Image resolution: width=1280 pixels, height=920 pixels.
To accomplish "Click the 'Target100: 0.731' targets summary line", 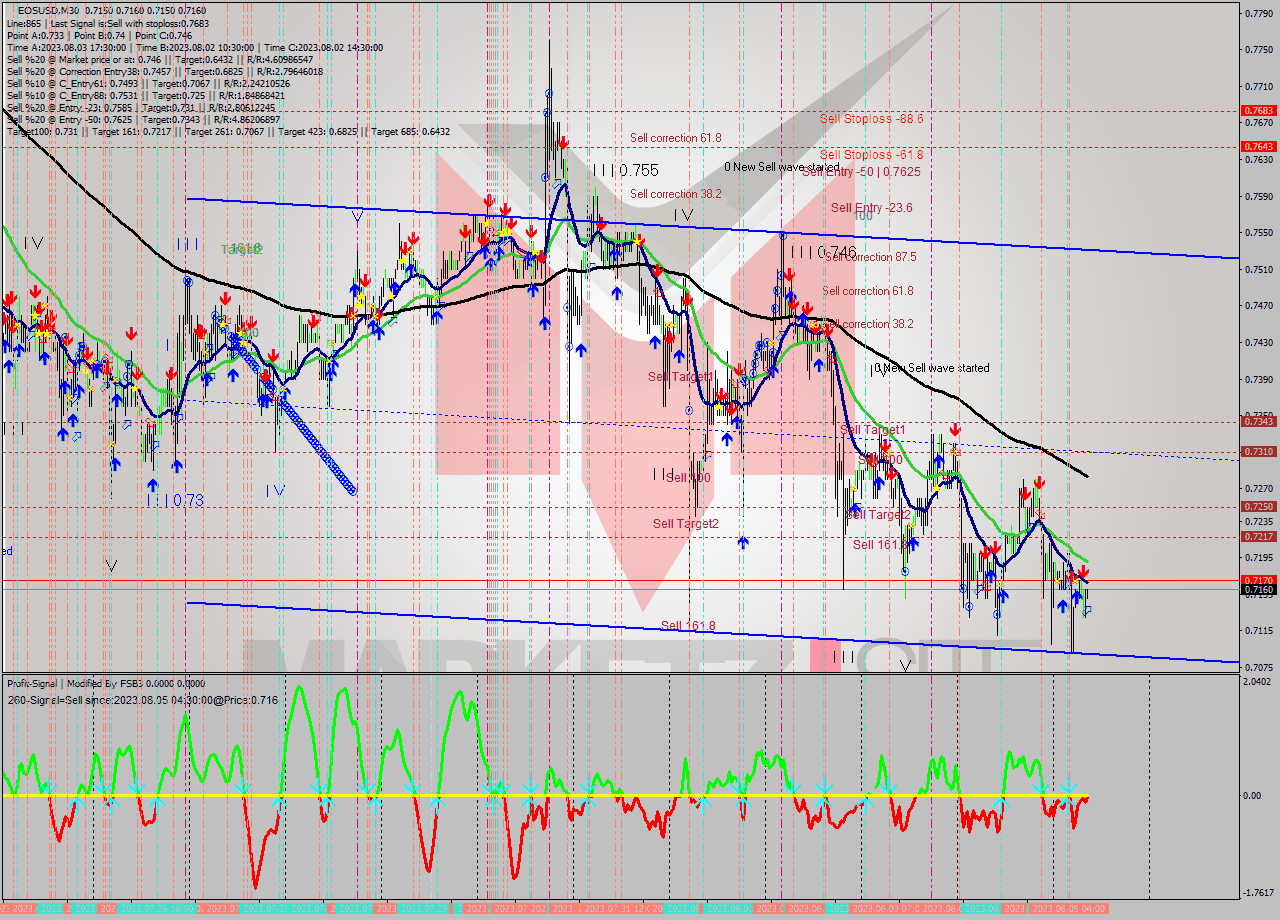I will 228,131.
